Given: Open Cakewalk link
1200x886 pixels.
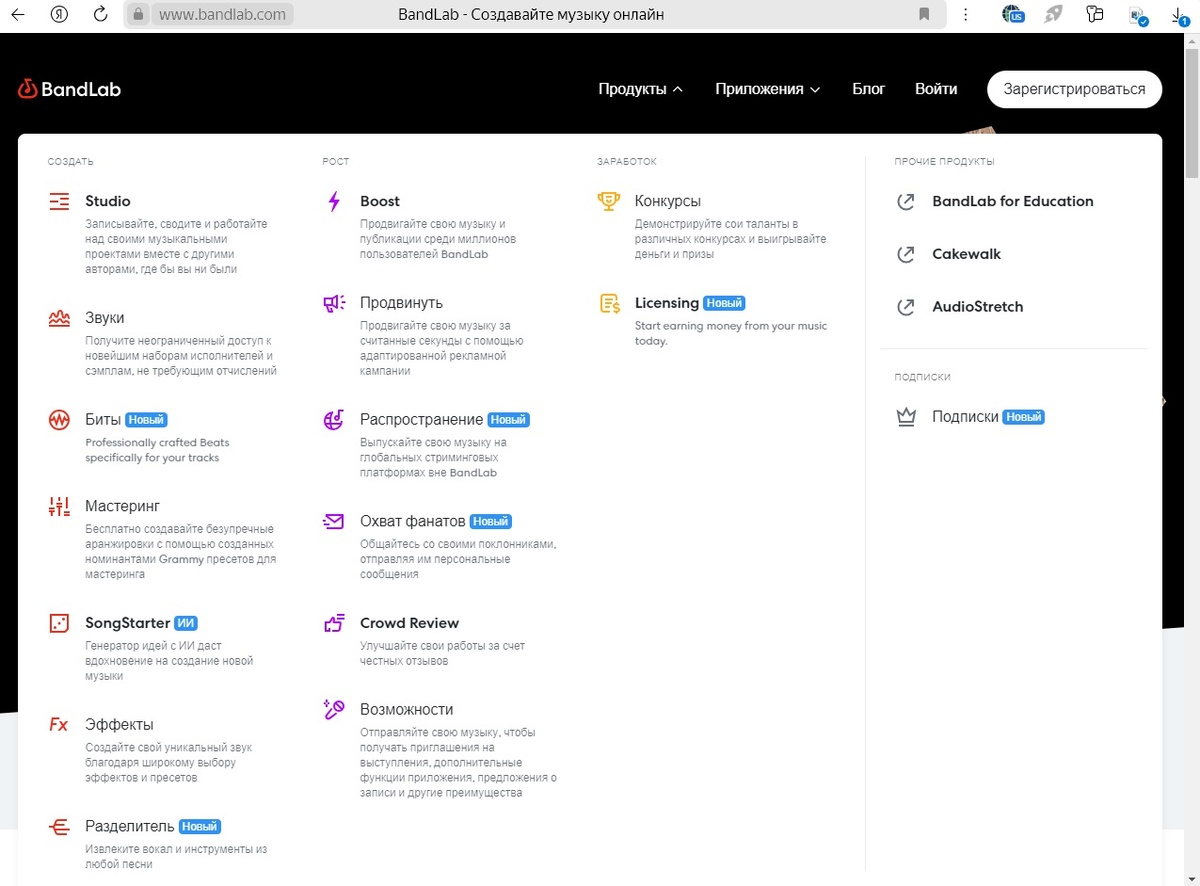Looking at the screenshot, I should pos(966,254).
